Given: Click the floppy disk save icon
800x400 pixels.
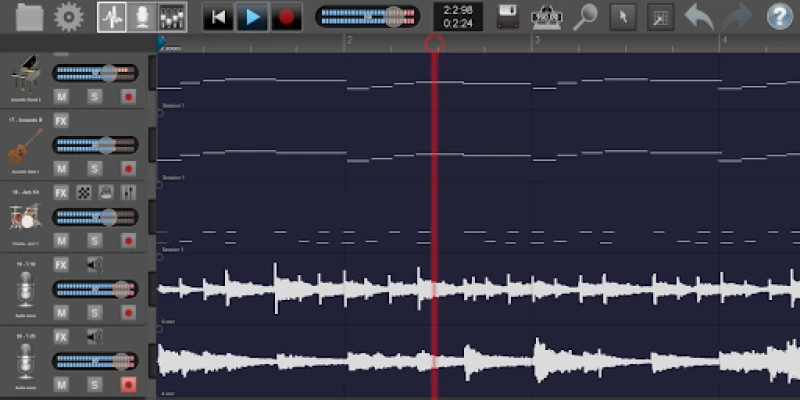Looking at the screenshot, I should (508, 16).
